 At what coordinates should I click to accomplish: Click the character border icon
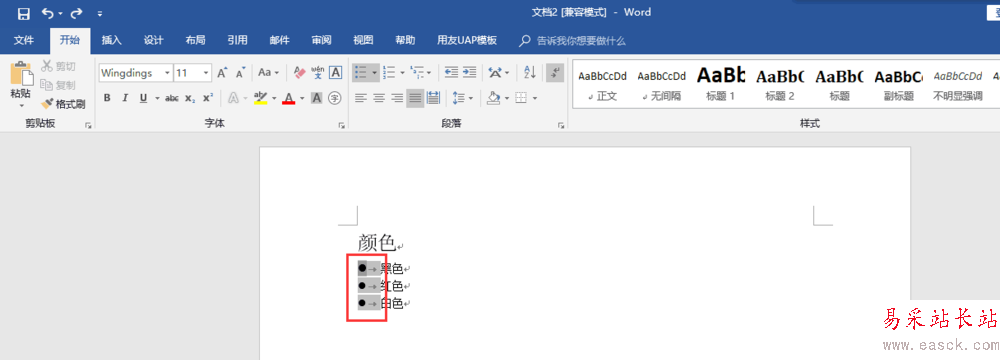click(335, 73)
